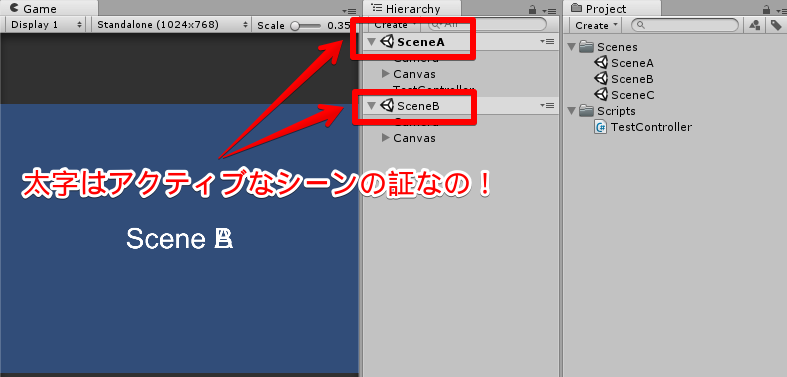The height and width of the screenshot is (377, 787).
Task: Expand the Canvas object under SceneA
Action: [x=385, y=74]
